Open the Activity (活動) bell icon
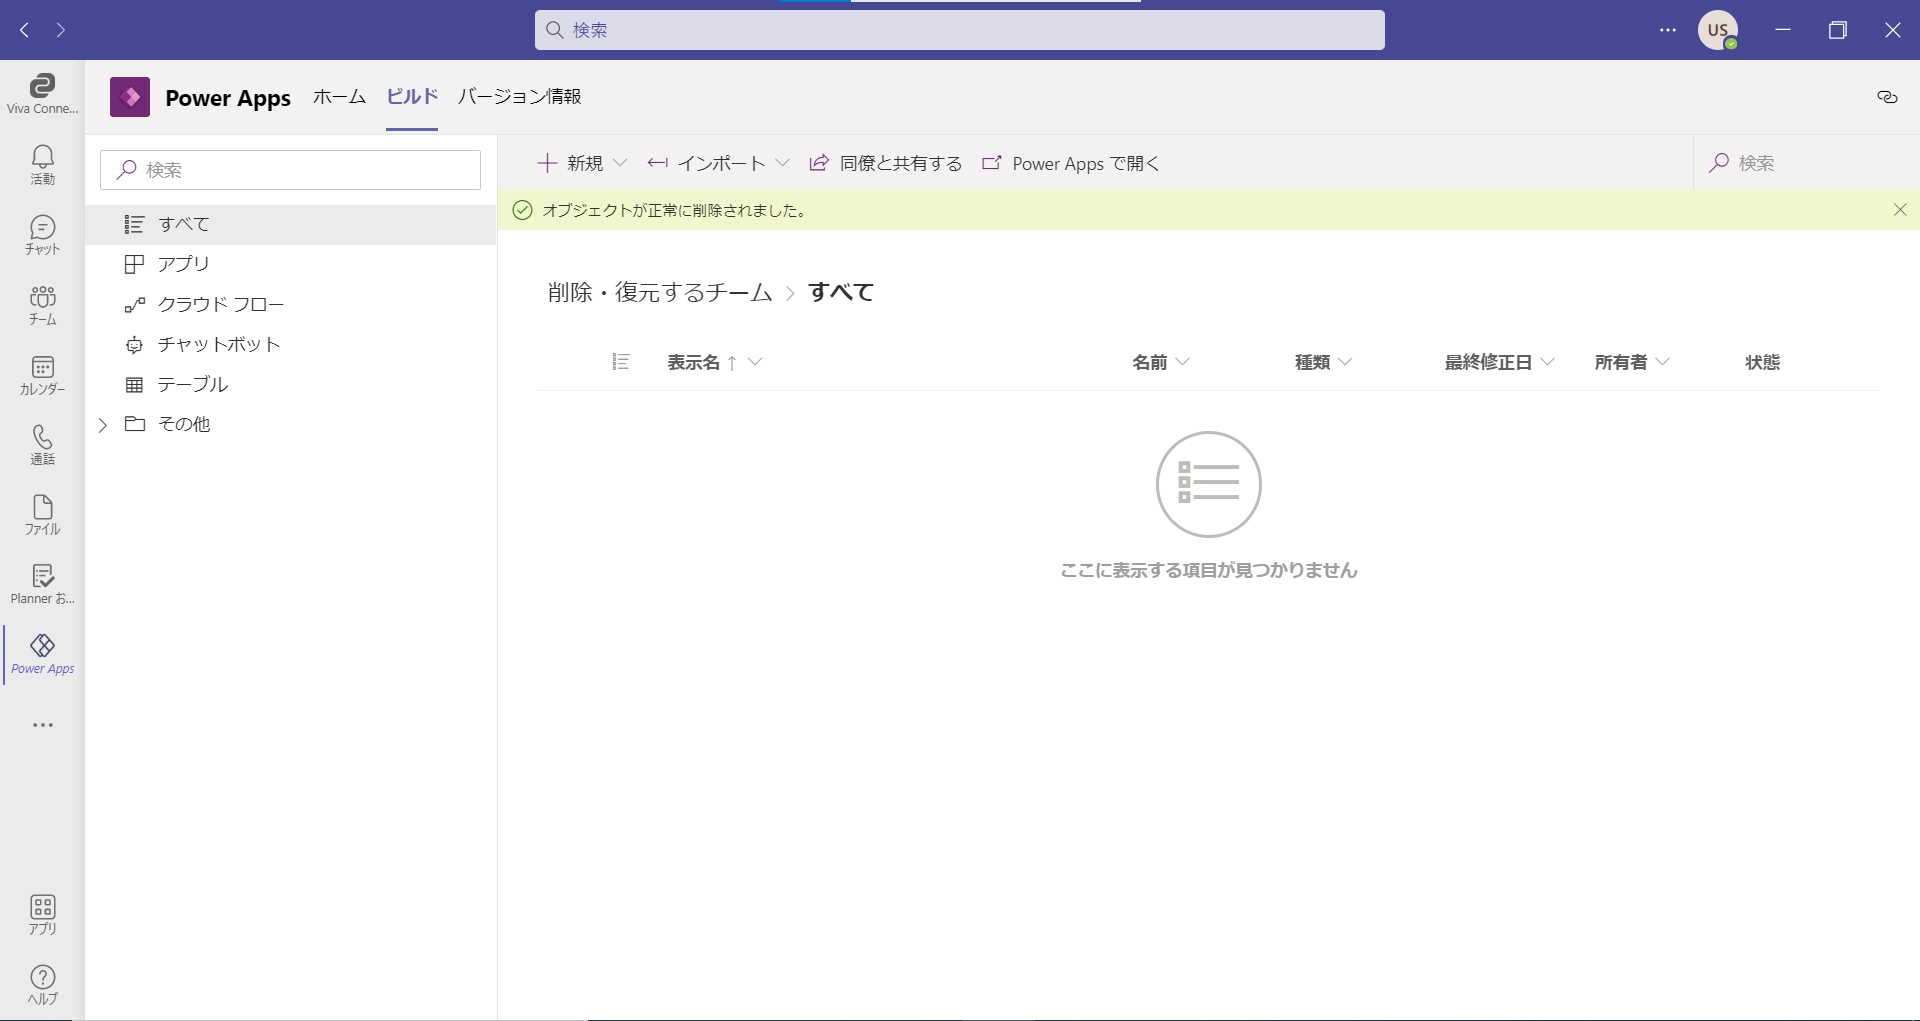The image size is (1920, 1021). tap(42, 164)
